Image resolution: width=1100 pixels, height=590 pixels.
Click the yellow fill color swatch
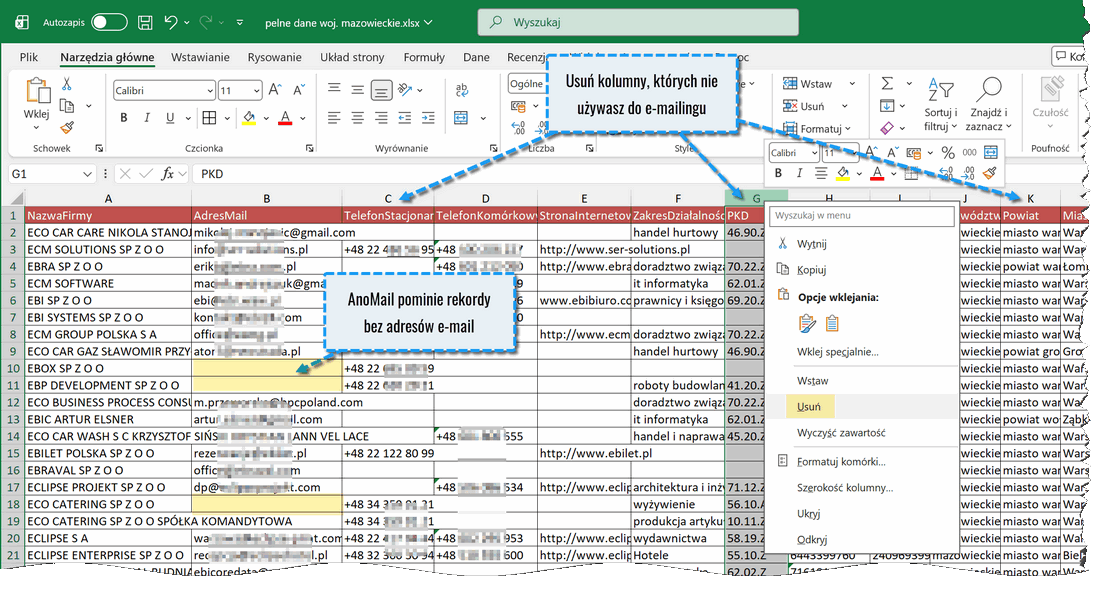click(x=249, y=118)
